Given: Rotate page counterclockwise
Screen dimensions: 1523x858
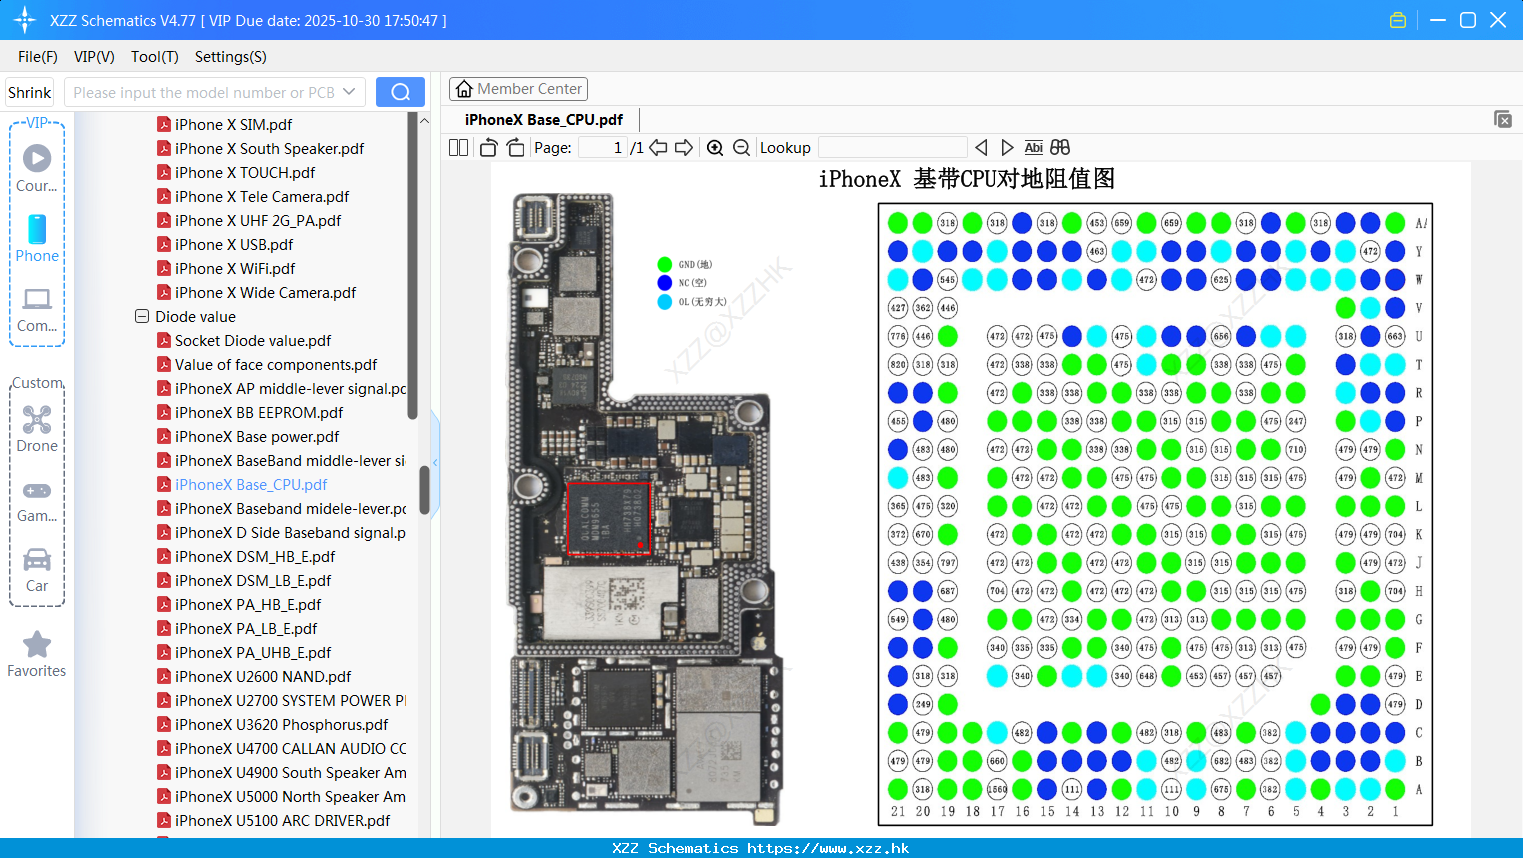Looking at the screenshot, I should [x=488, y=147].
